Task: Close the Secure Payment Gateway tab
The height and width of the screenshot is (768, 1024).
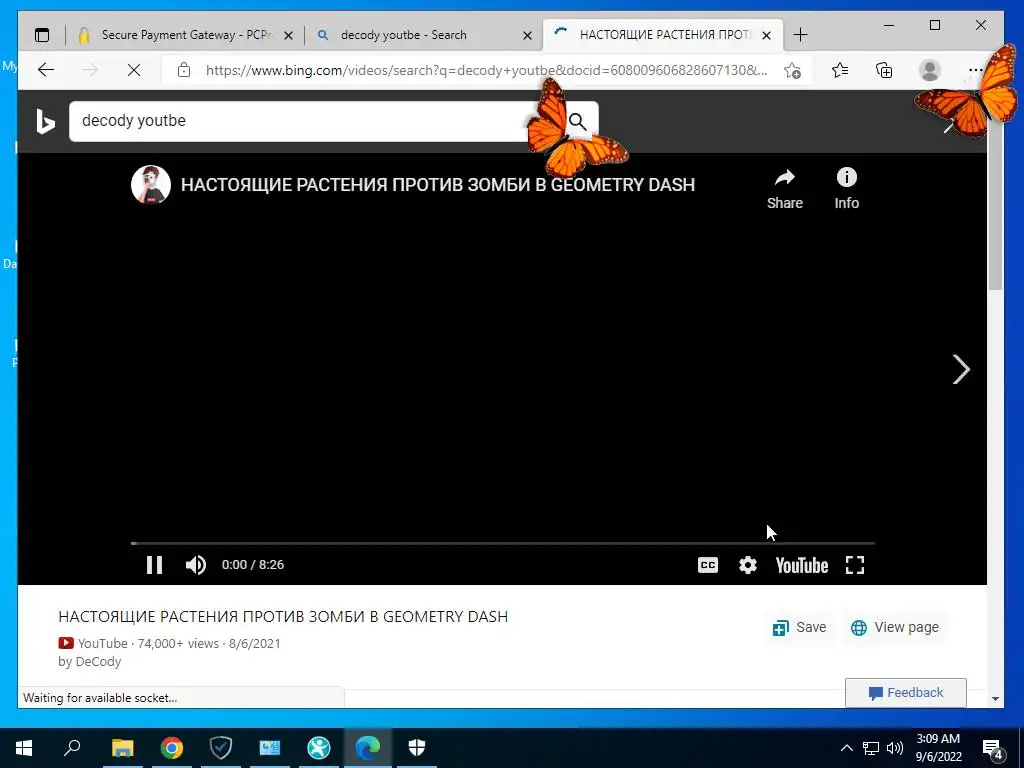Action: click(x=289, y=35)
